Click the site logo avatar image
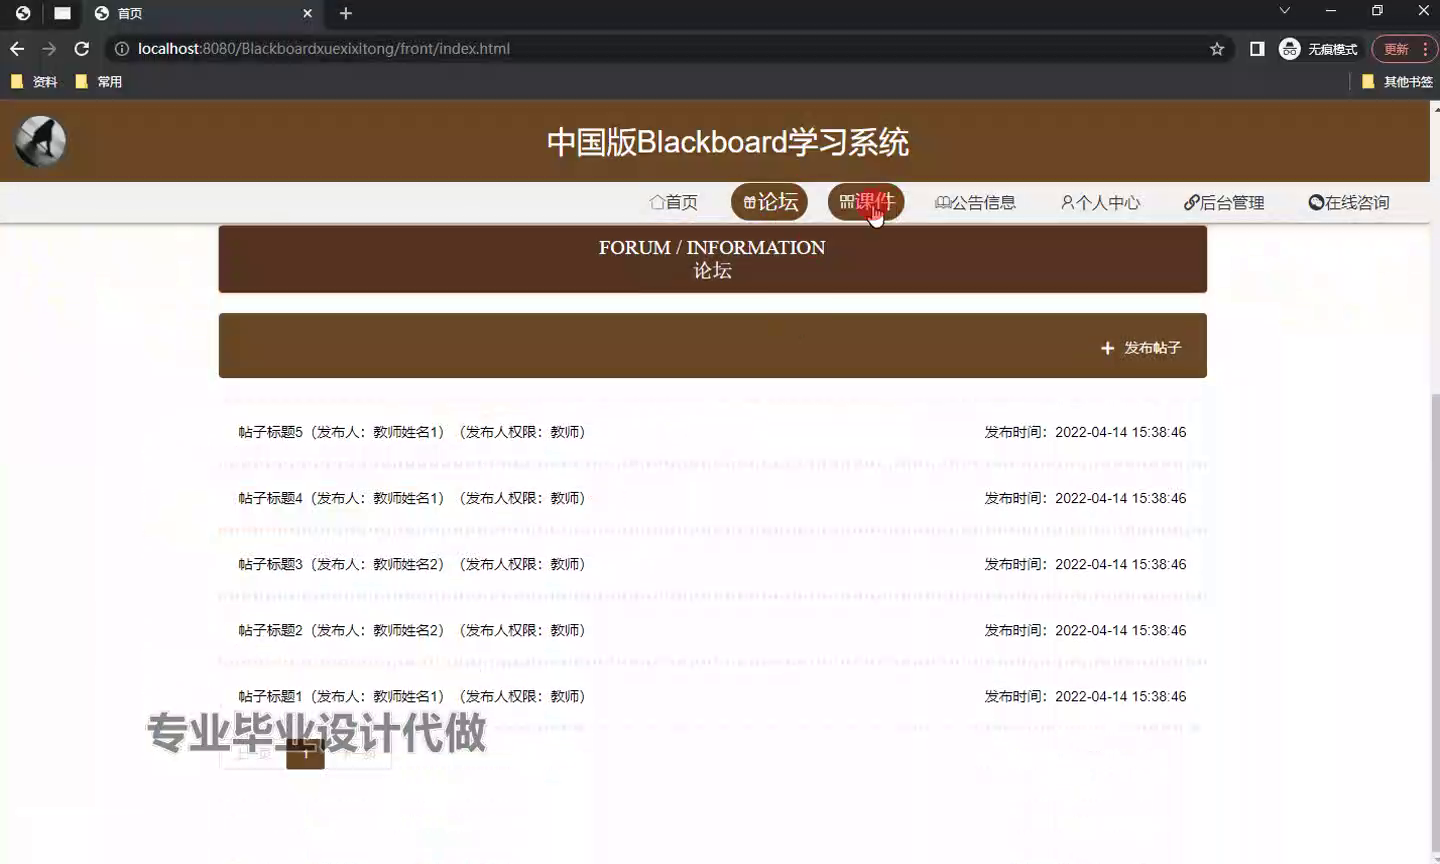1440x864 pixels. pyautogui.click(x=40, y=141)
